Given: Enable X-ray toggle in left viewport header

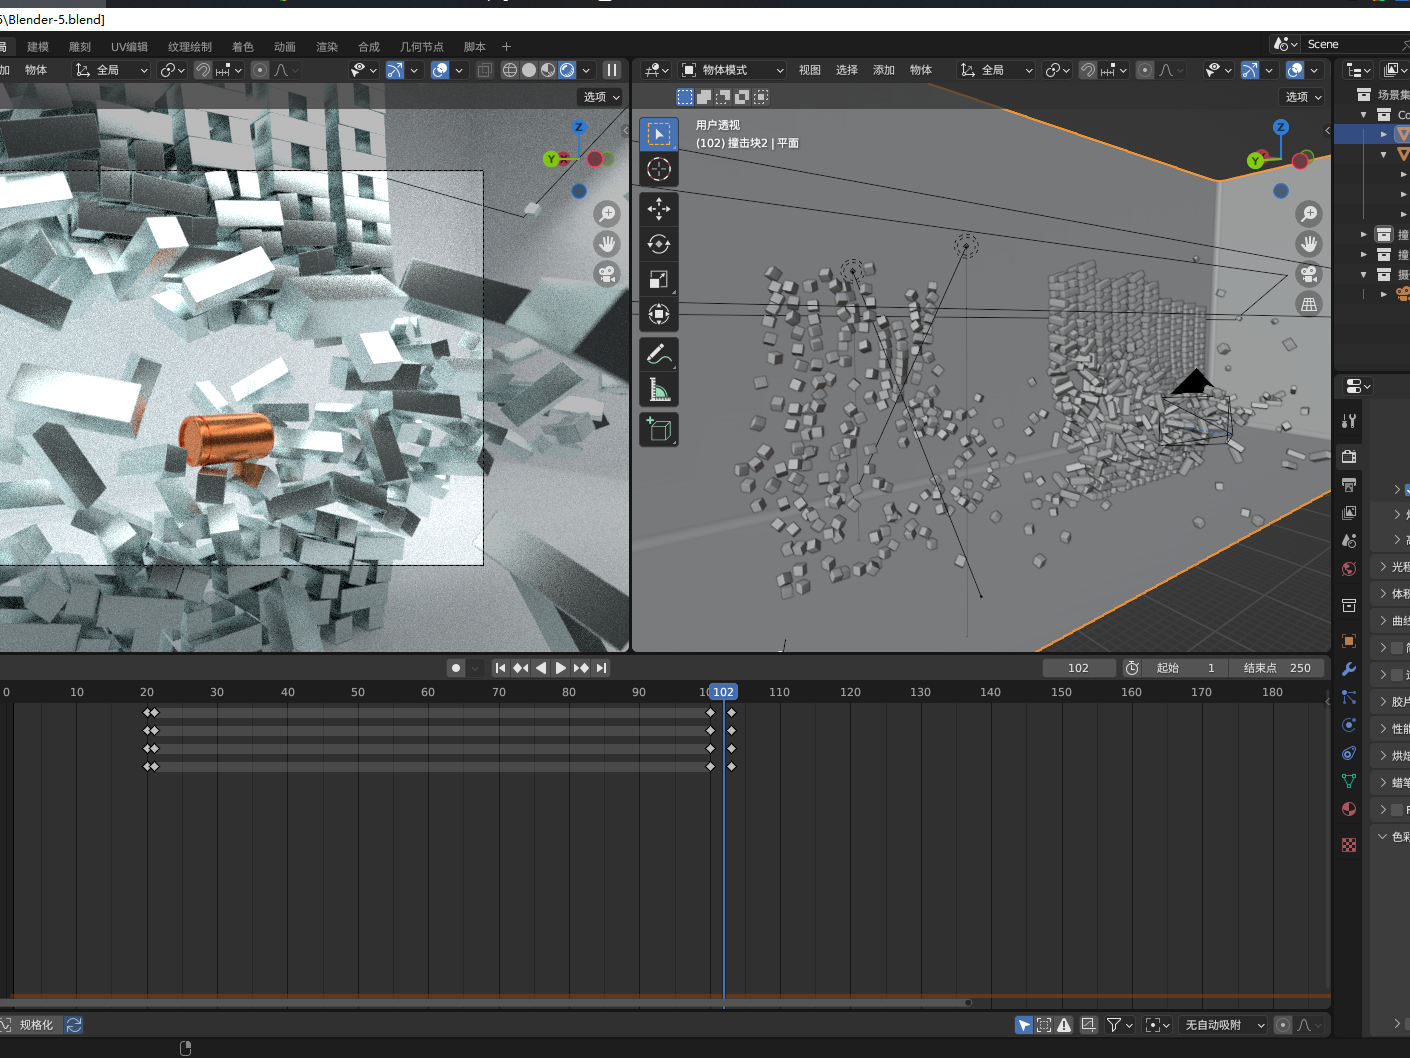Looking at the screenshot, I should [485, 70].
